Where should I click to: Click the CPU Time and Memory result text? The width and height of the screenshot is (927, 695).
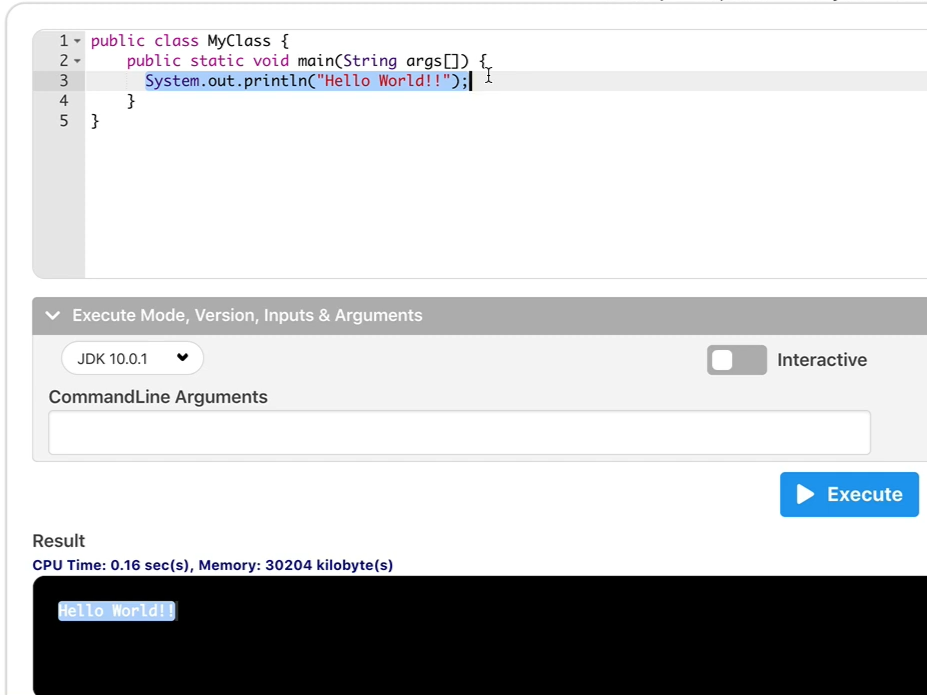coord(213,566)
